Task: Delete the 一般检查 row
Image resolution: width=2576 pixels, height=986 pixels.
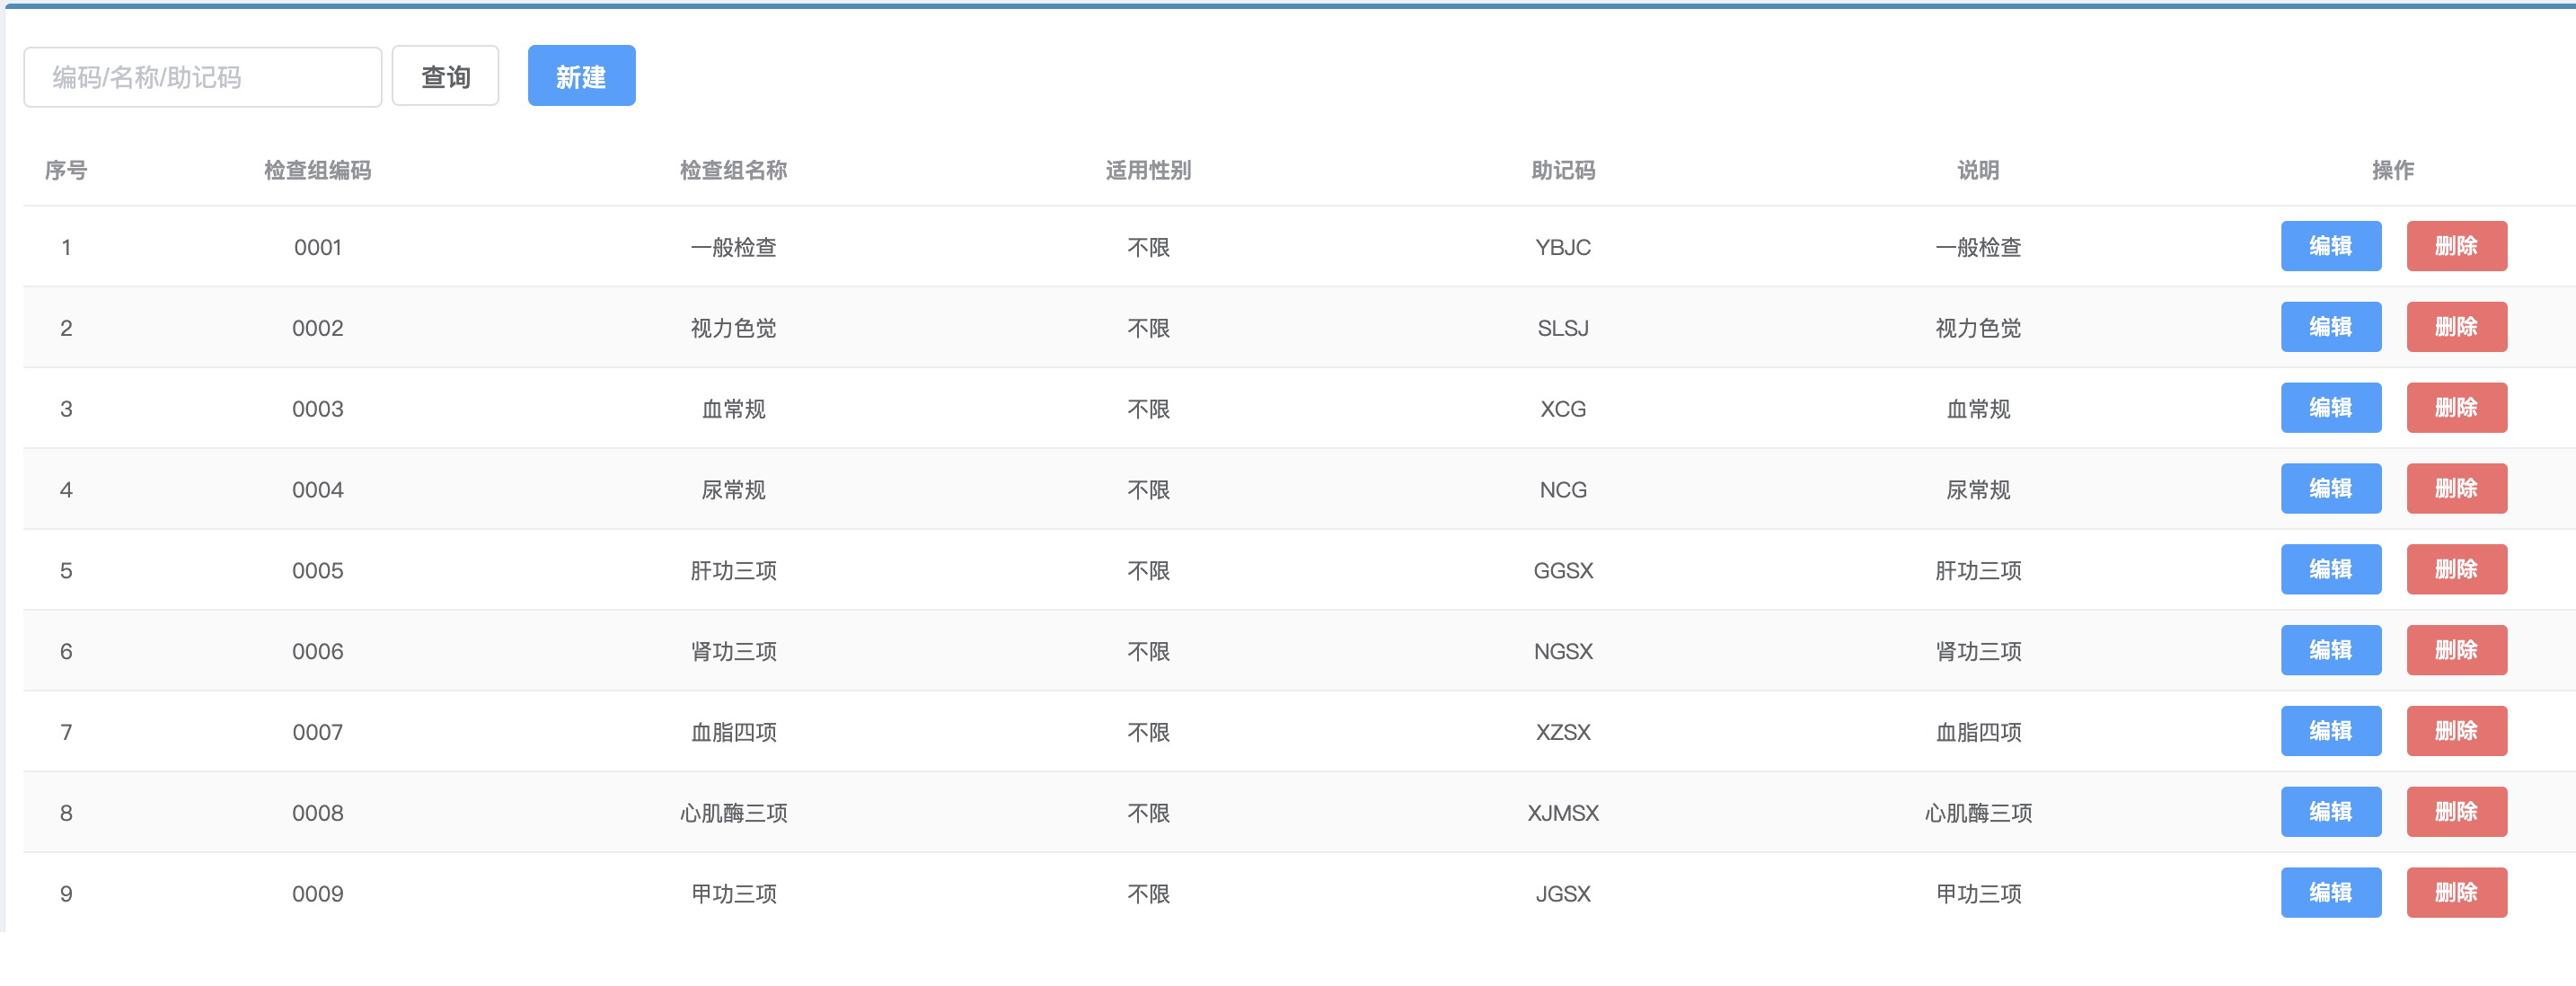Action: 2456,246
